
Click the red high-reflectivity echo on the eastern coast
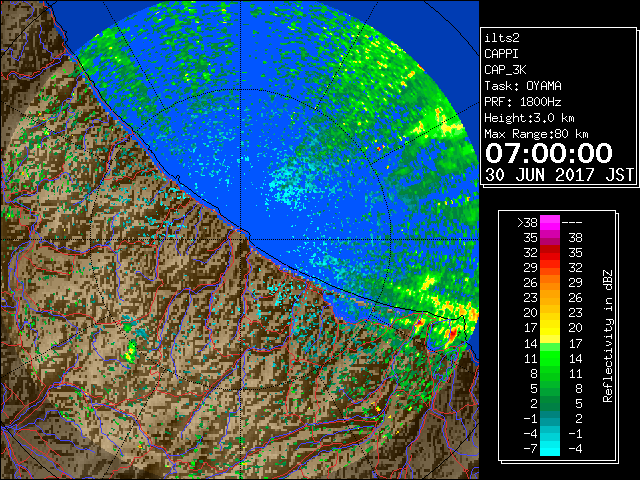[453, 333]
